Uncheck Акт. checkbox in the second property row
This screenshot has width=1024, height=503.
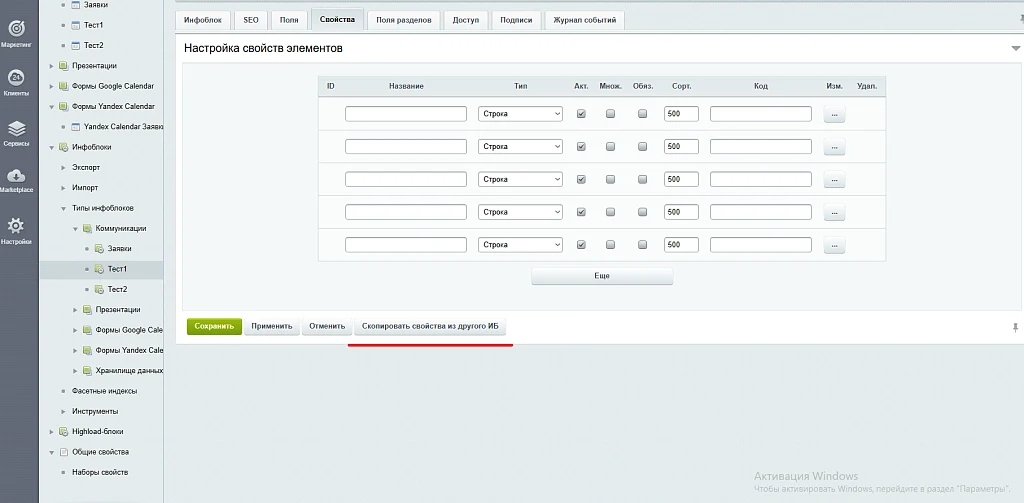[x=581, y=146]
